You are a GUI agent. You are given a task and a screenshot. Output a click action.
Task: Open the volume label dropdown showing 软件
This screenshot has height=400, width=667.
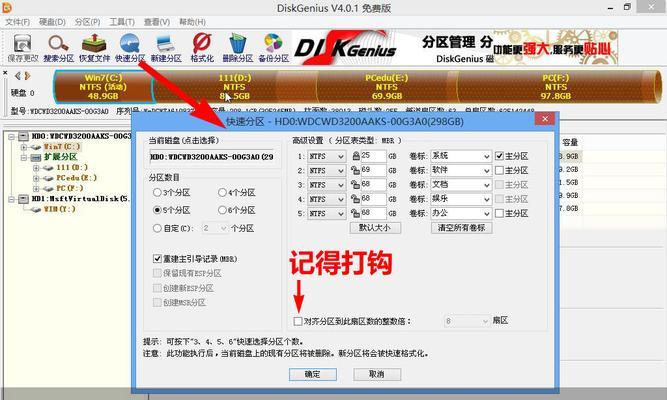point(461,171)
